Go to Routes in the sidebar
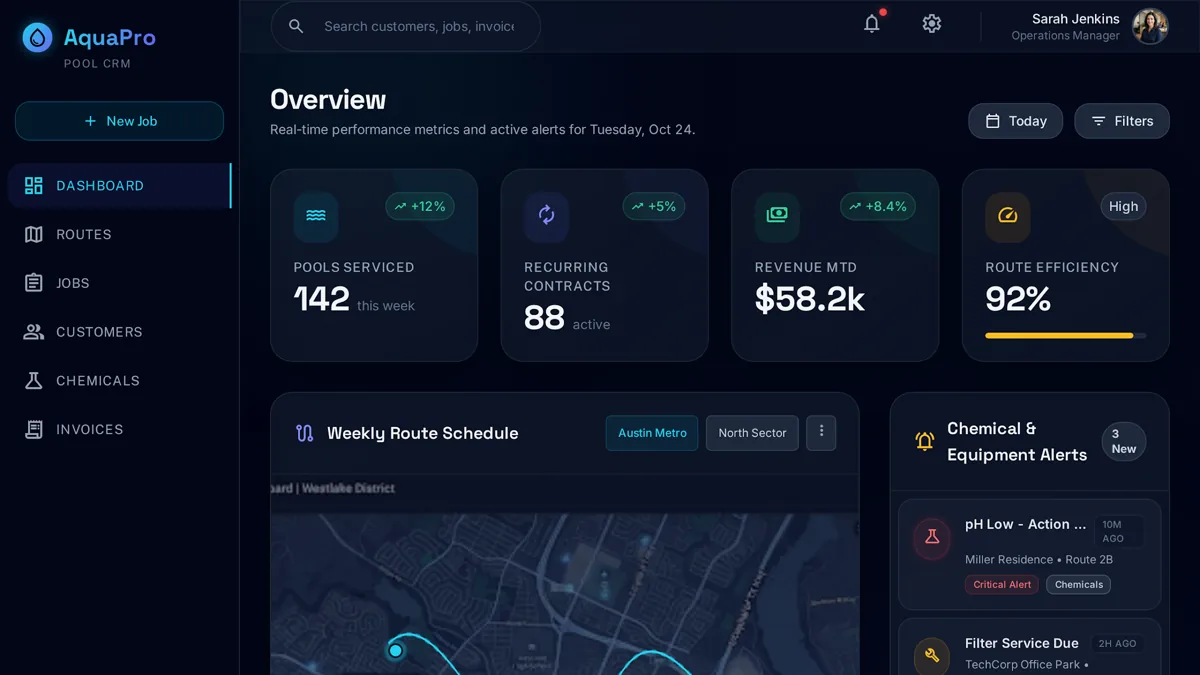 pos(119,234)
